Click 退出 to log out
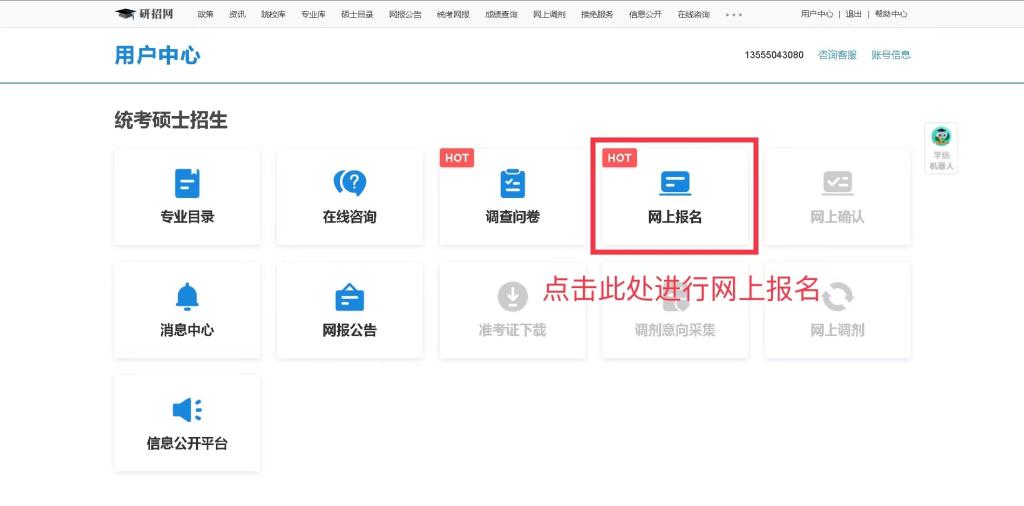The image size is (1024, 506). tap(853, 15)
